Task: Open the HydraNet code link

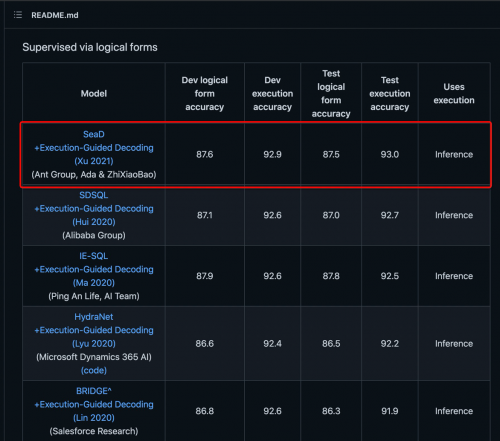Action: tap(94, 370)
